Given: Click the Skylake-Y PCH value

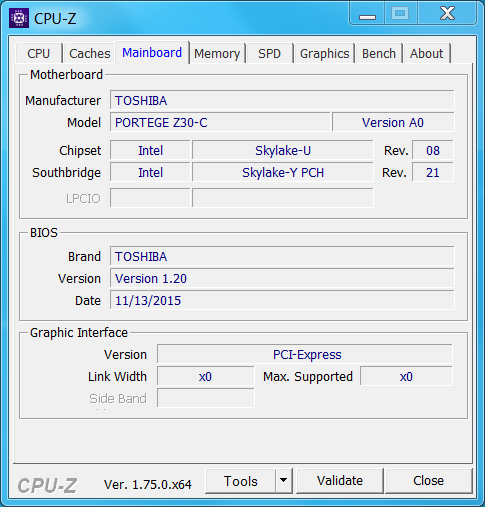Looking at the screenshot, I should pos(283,172).
